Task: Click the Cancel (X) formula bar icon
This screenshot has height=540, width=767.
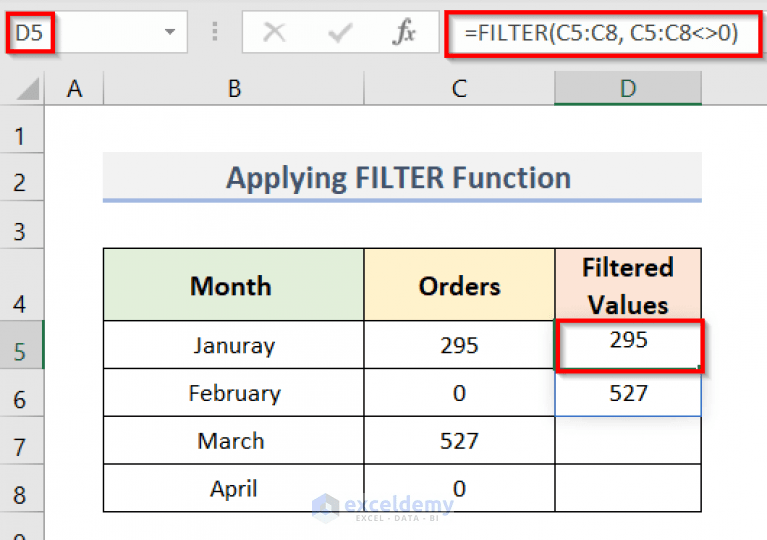Action: pyautogui.click(x=274, y=33)
